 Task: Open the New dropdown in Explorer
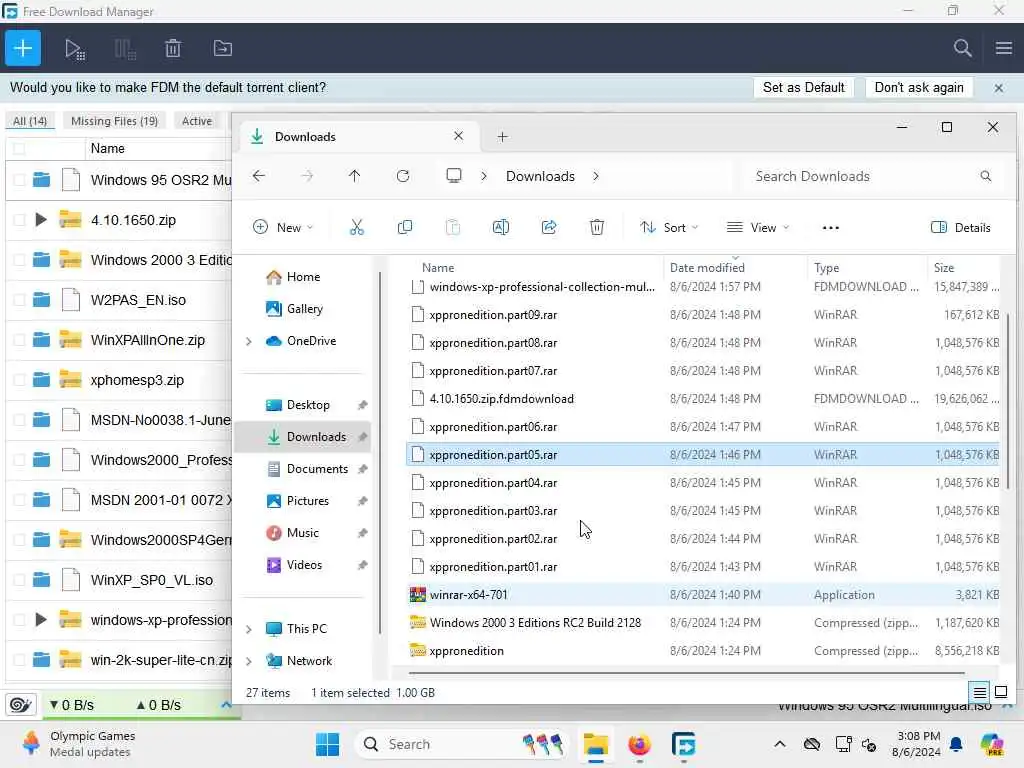point(283,227)
